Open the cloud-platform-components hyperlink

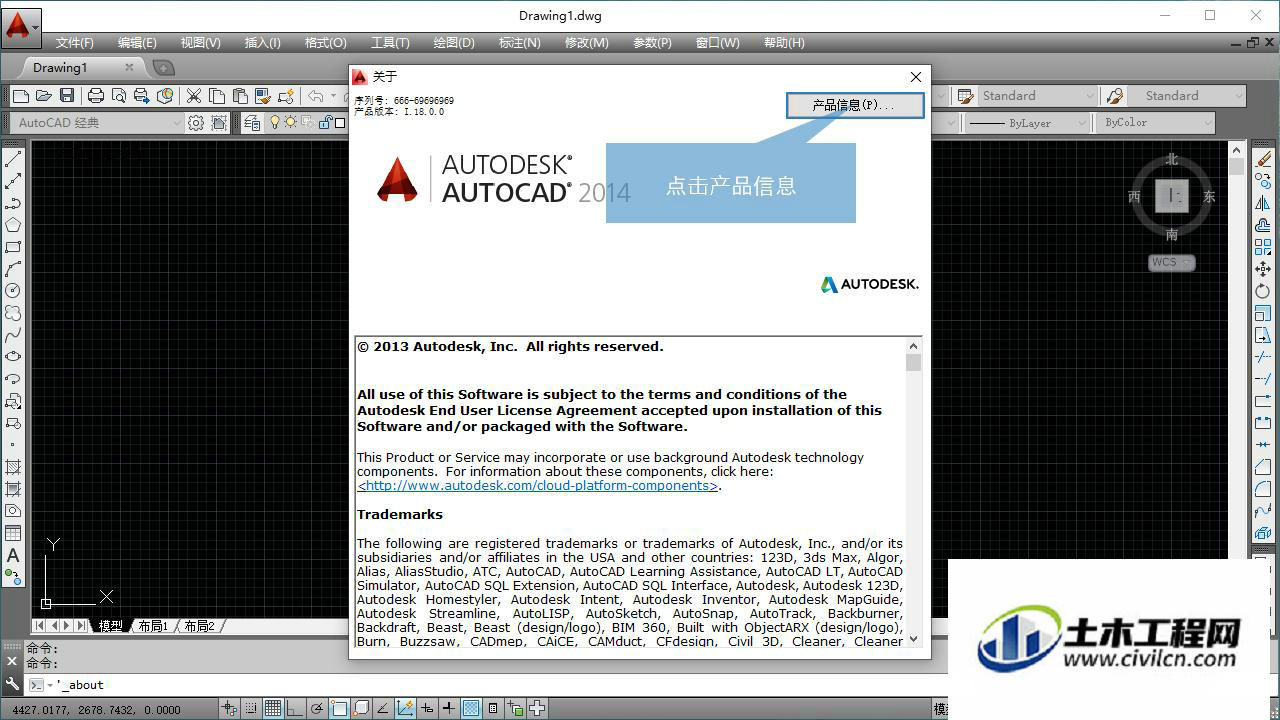click(x=538, y=486)
